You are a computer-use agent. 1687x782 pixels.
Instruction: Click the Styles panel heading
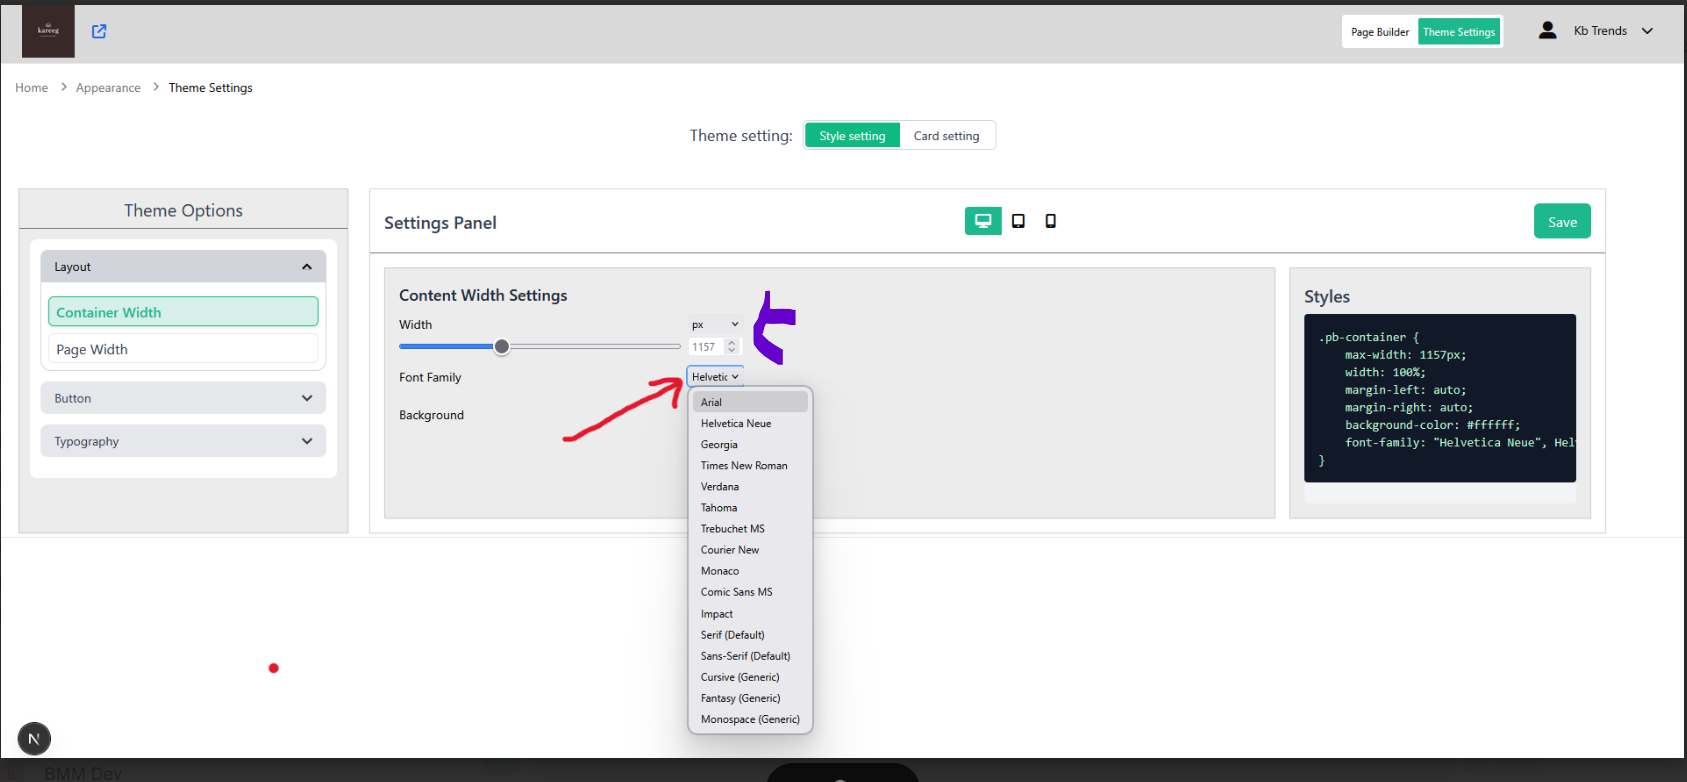pyautogui.click(x=1327, y=297)
